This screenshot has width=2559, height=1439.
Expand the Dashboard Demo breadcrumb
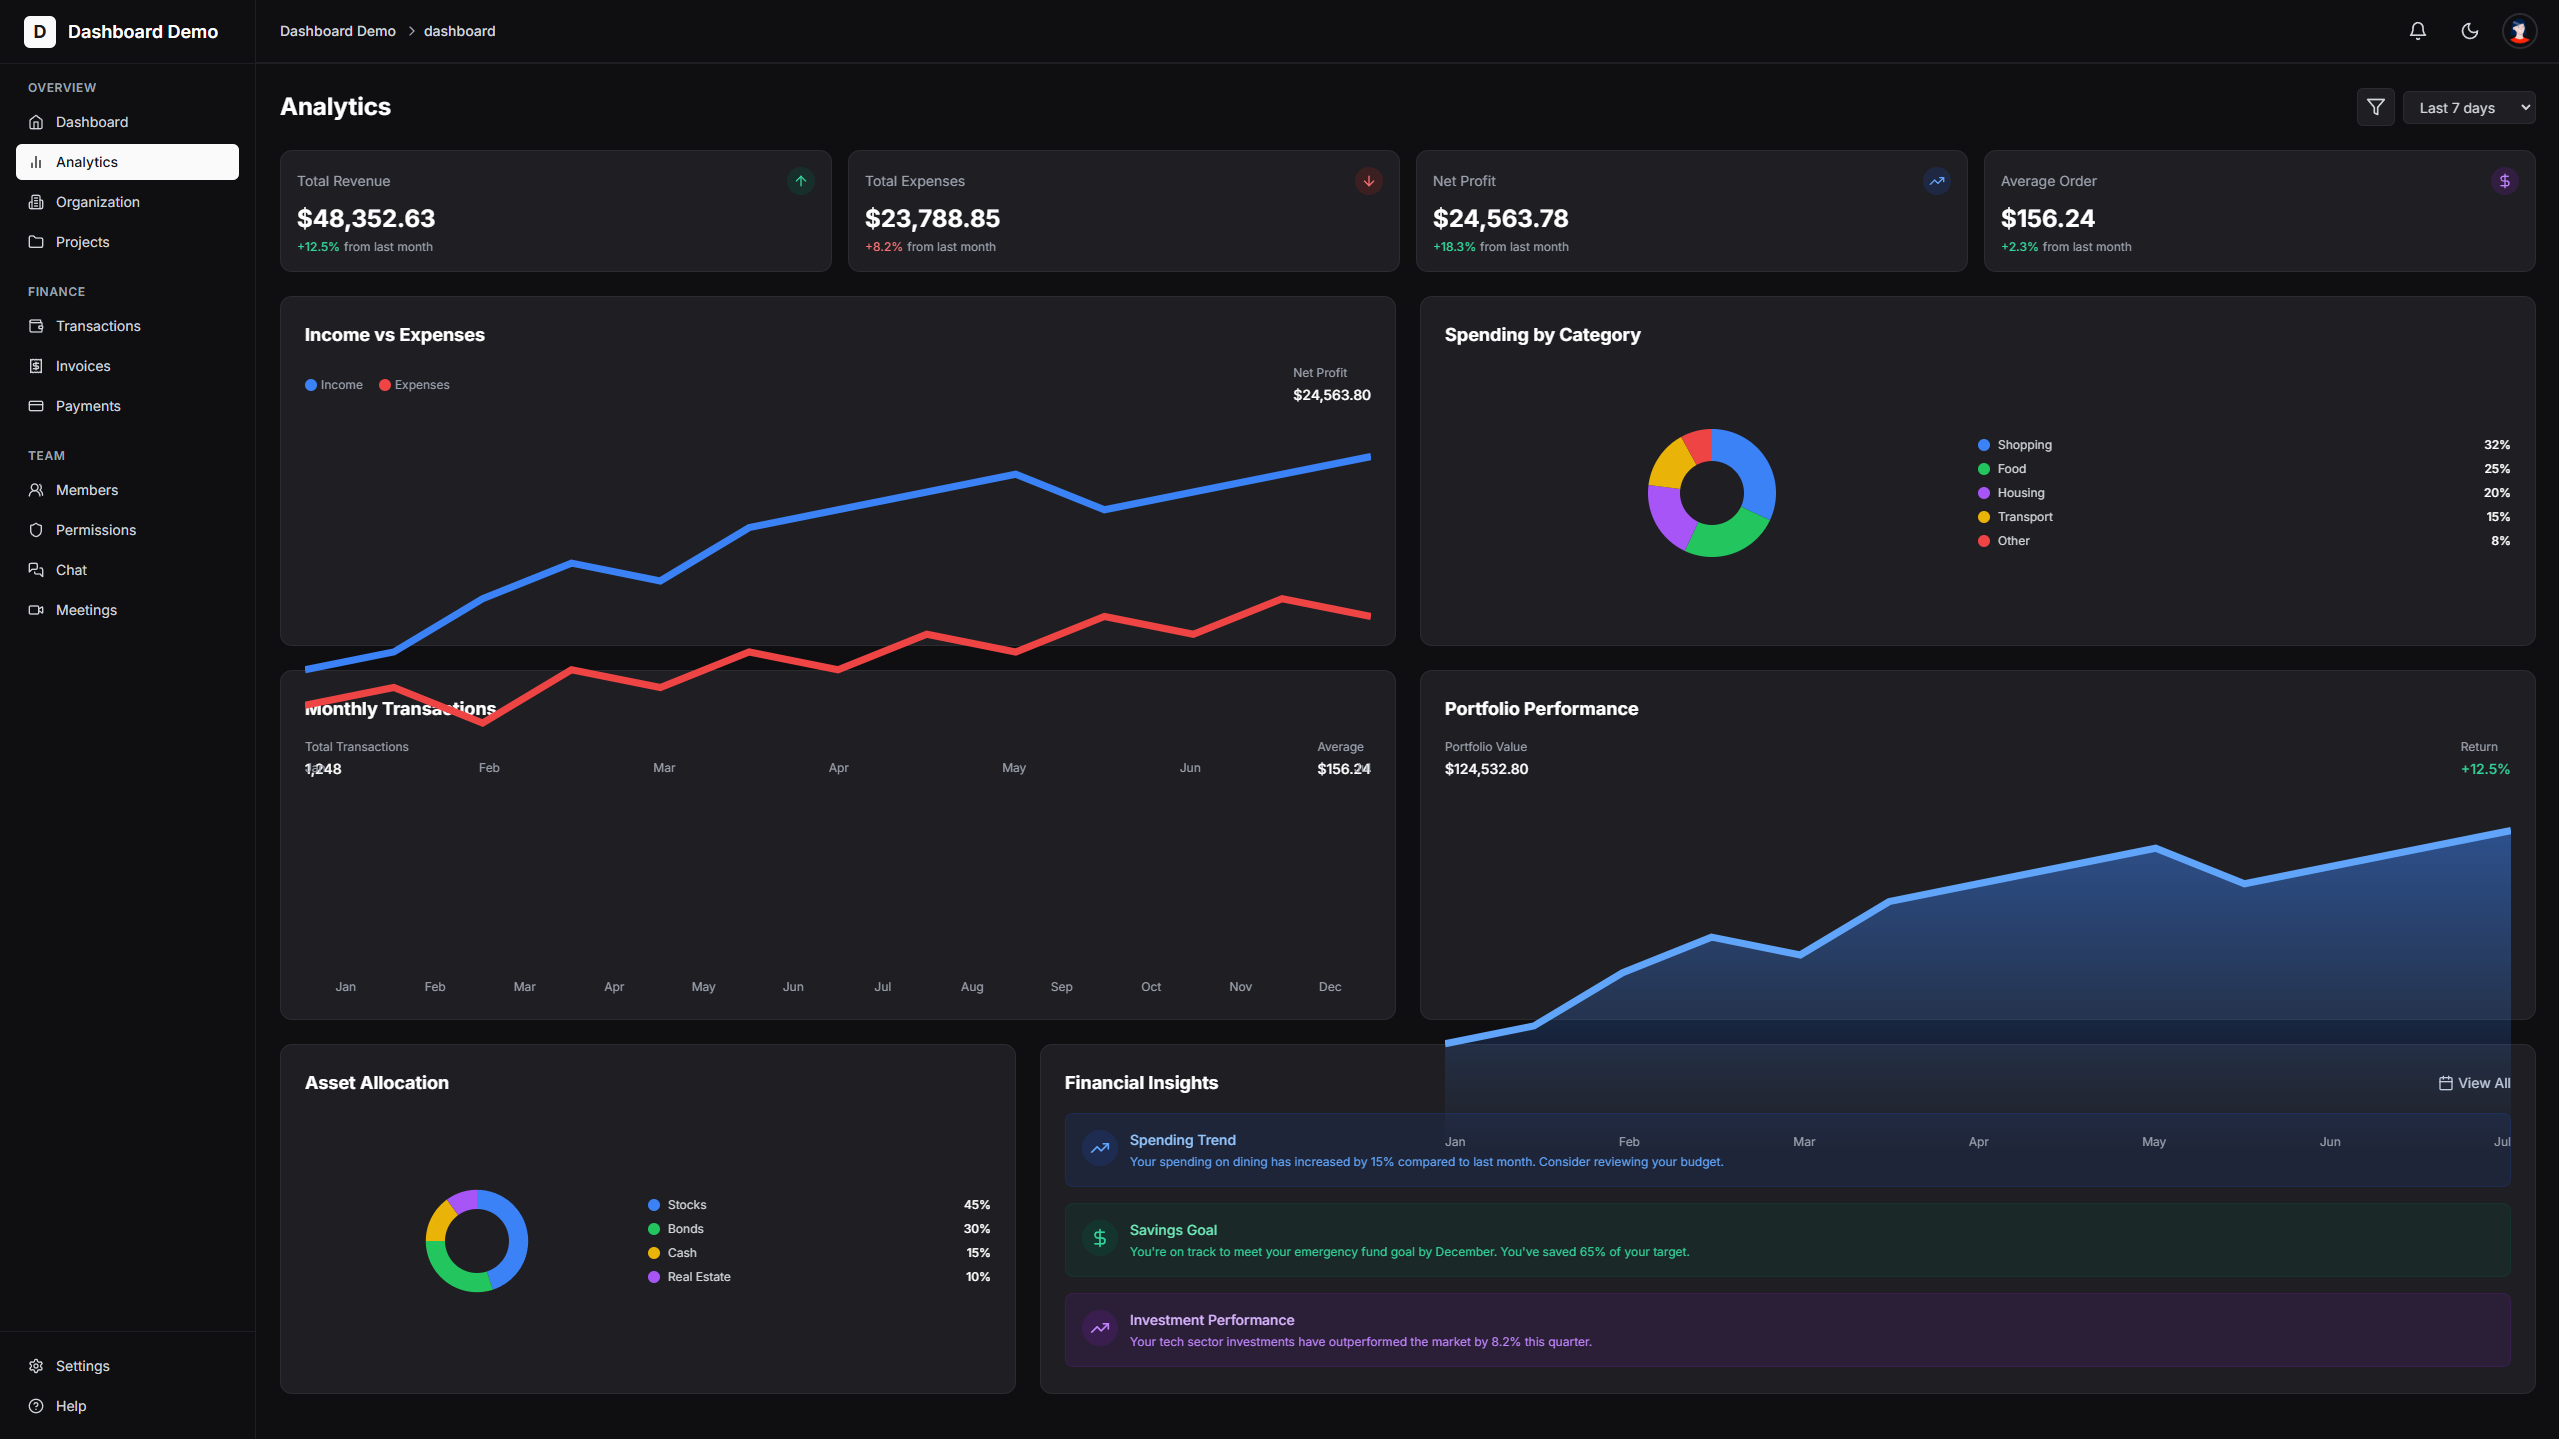pyautogui.click(x=337, y=31)
